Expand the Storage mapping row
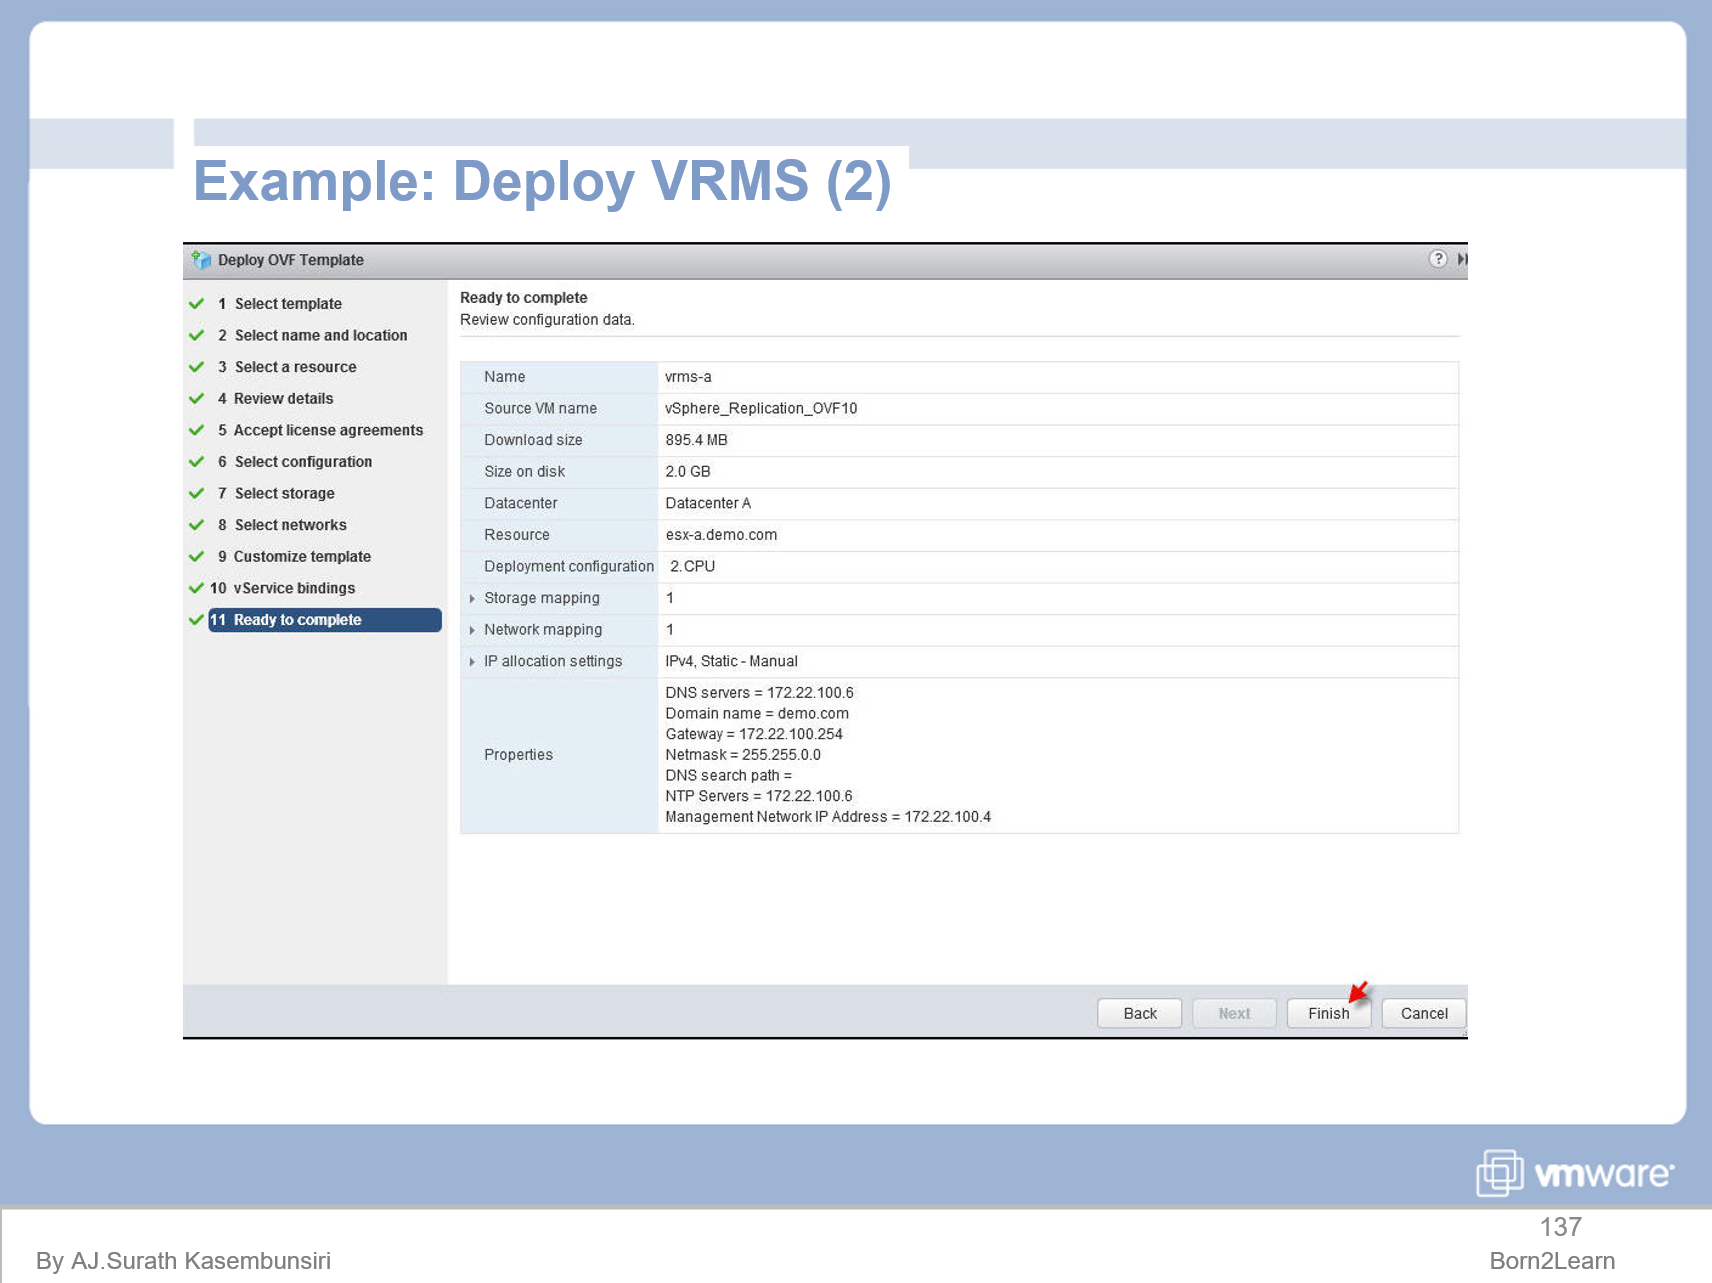The height and width of the screenshot is (1283, 1712). pos(471,598)
